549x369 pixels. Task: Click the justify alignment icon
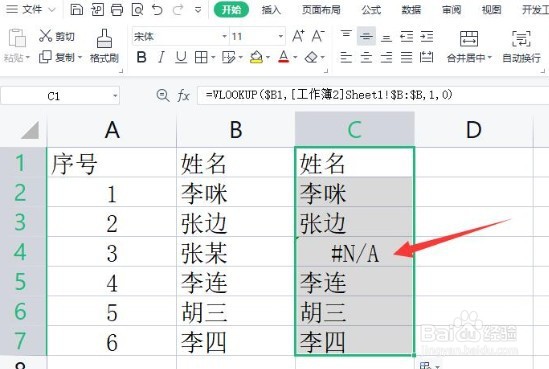click(406, 57)
